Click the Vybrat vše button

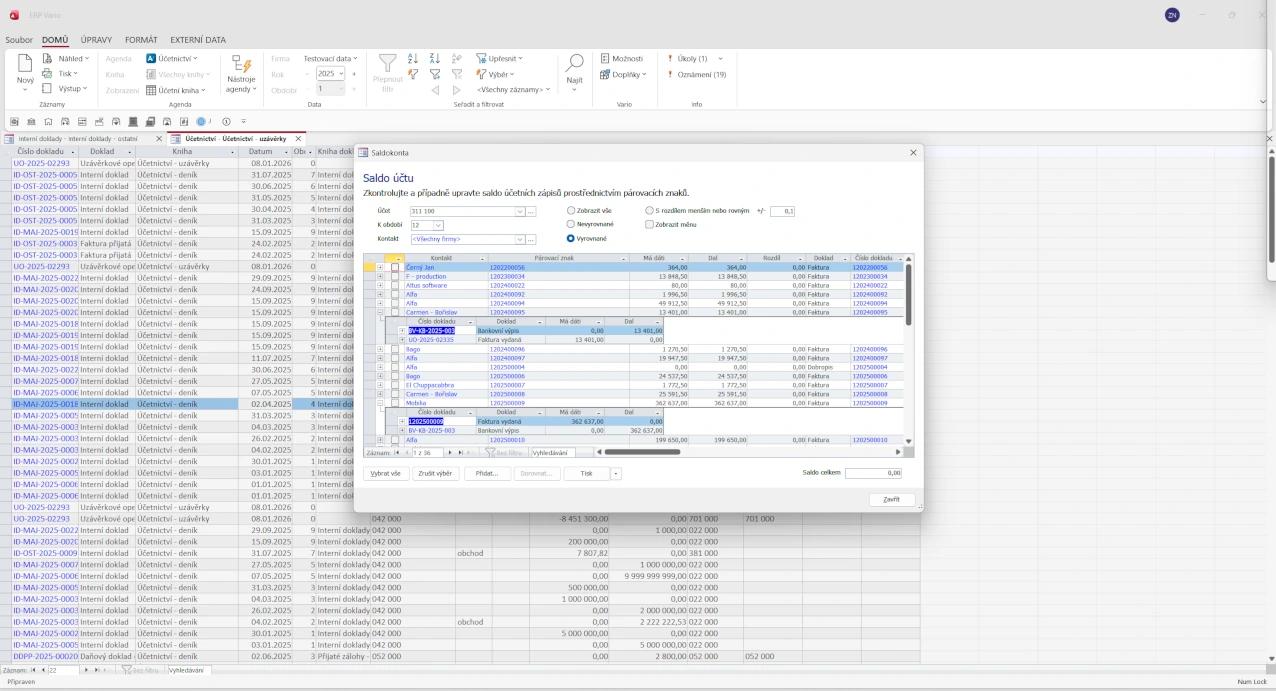[385, 474]
